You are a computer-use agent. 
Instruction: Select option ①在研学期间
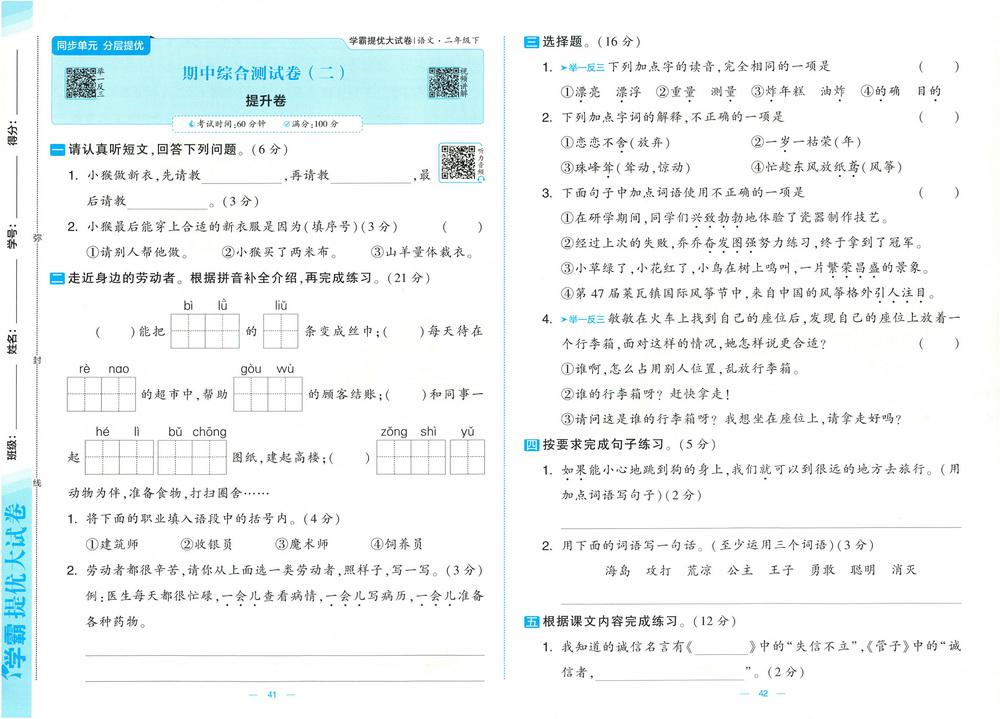point(724,218)
